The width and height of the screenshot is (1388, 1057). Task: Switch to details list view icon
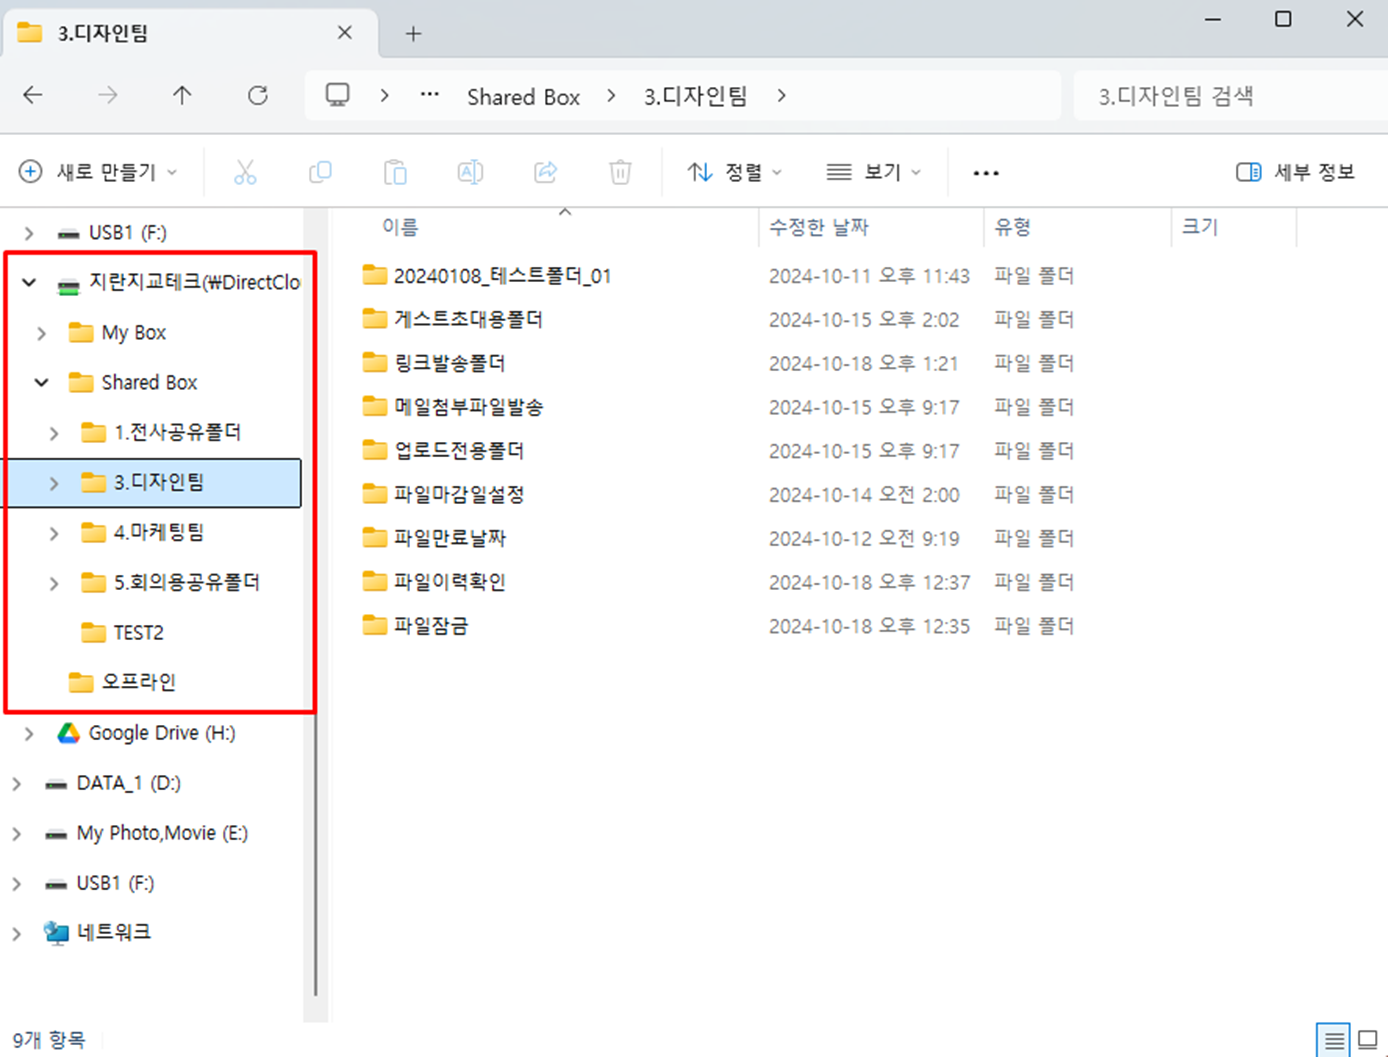point(1333,1040)
